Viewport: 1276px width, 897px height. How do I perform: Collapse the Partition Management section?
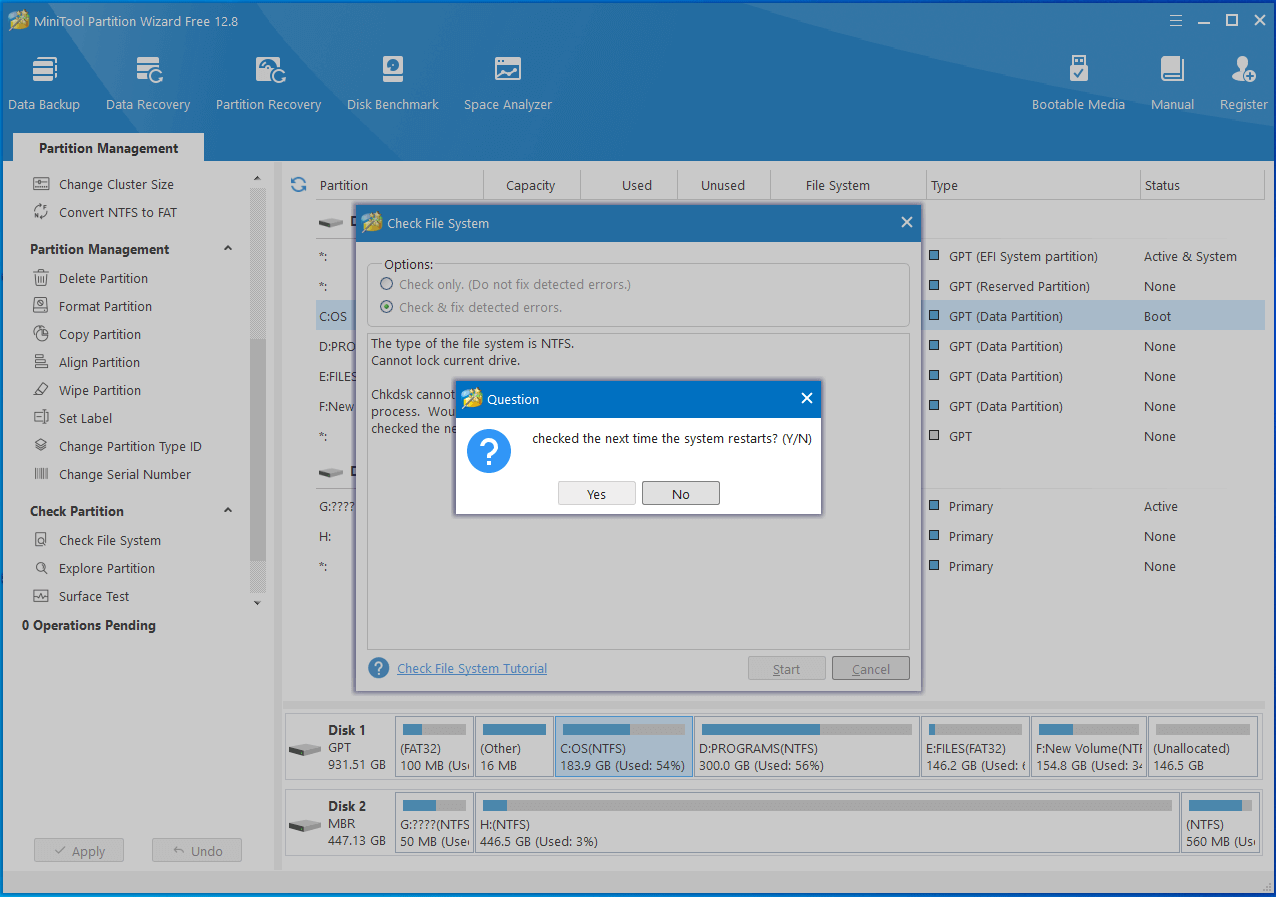pyautogui.click(x=227, y=249)
